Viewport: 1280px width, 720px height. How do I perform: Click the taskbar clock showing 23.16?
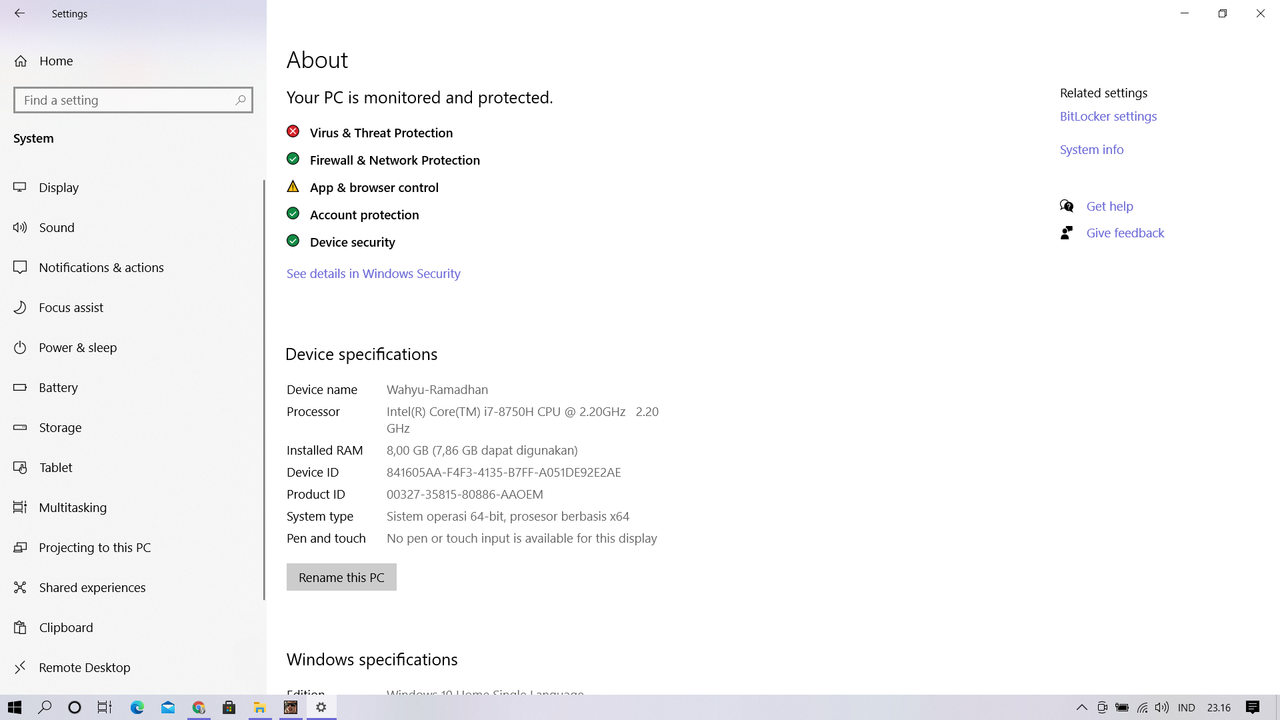pyautogui.click(x=1218, y=708)
